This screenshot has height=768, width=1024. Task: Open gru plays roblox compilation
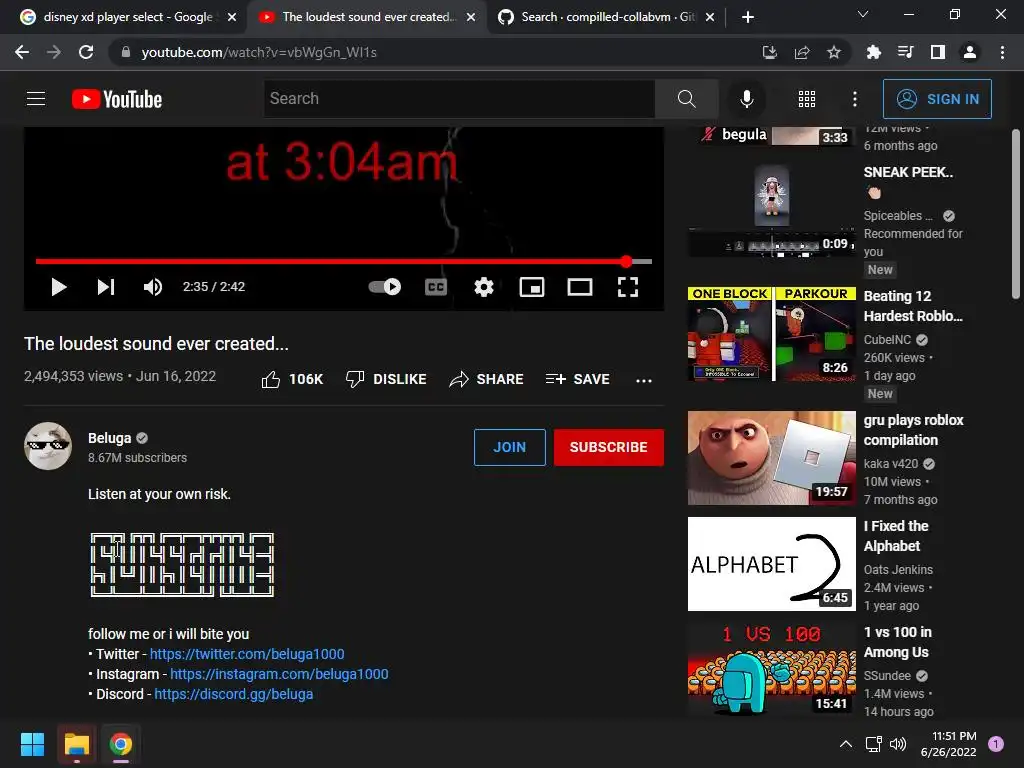tap(771, 458)
